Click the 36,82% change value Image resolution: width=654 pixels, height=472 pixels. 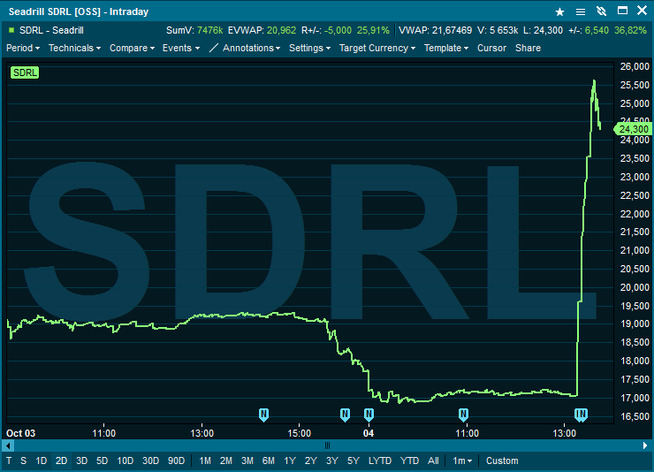[630, 30]
